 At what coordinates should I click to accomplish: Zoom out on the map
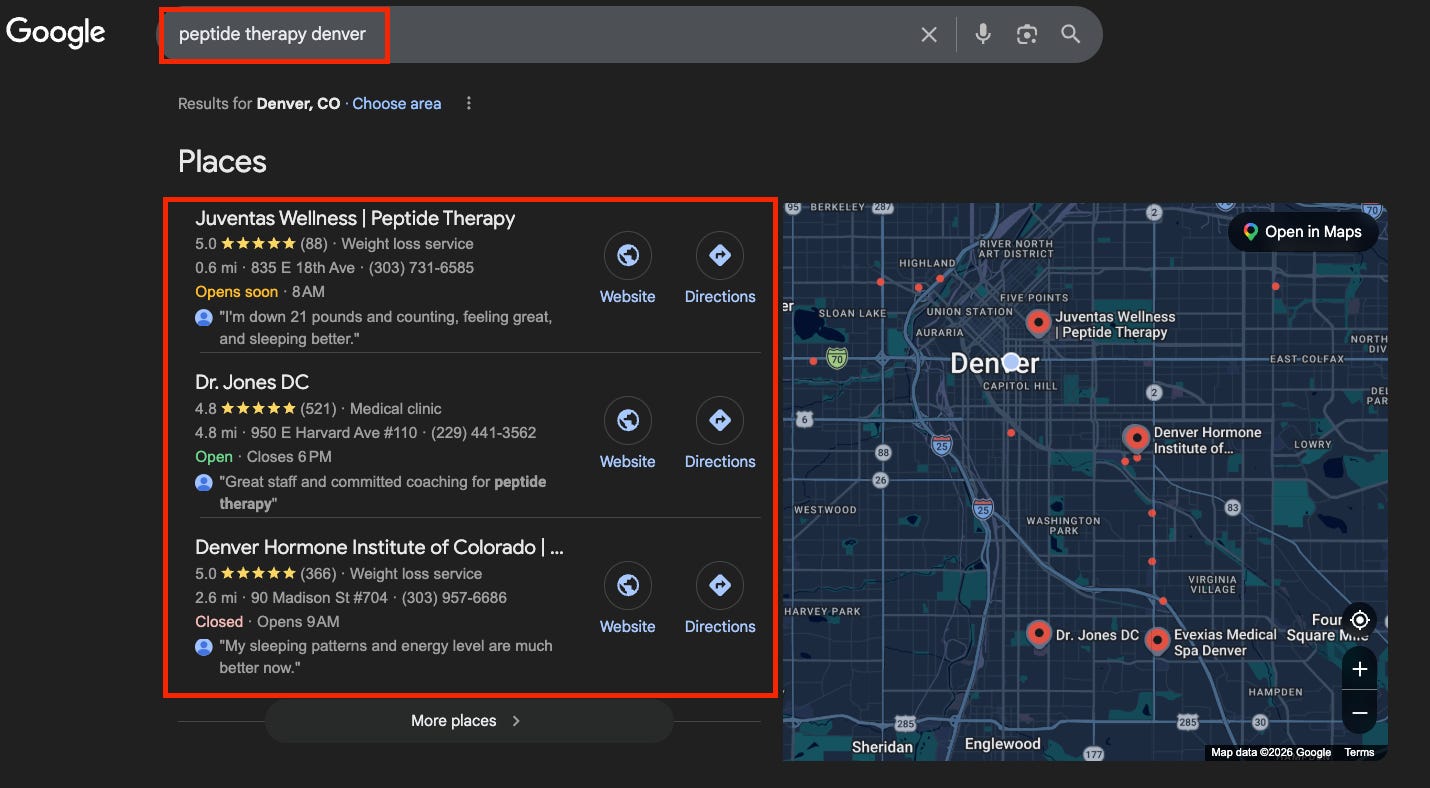(x=1359, y=712)
